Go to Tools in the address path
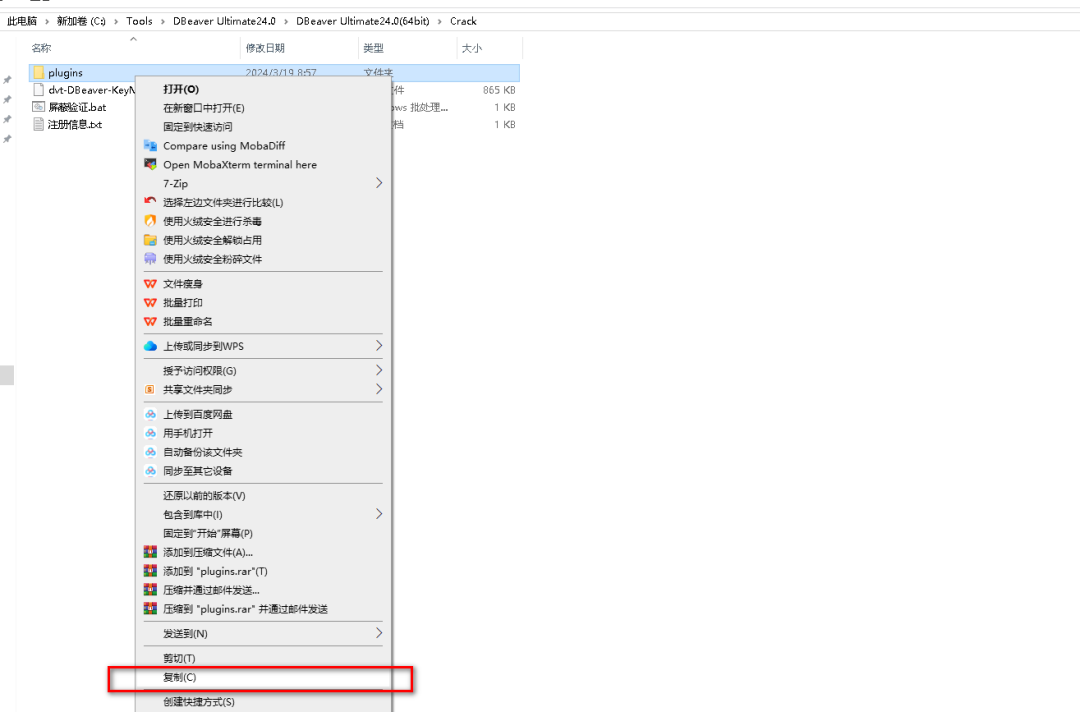1080x712 pixels. click(x=139, y=21)
